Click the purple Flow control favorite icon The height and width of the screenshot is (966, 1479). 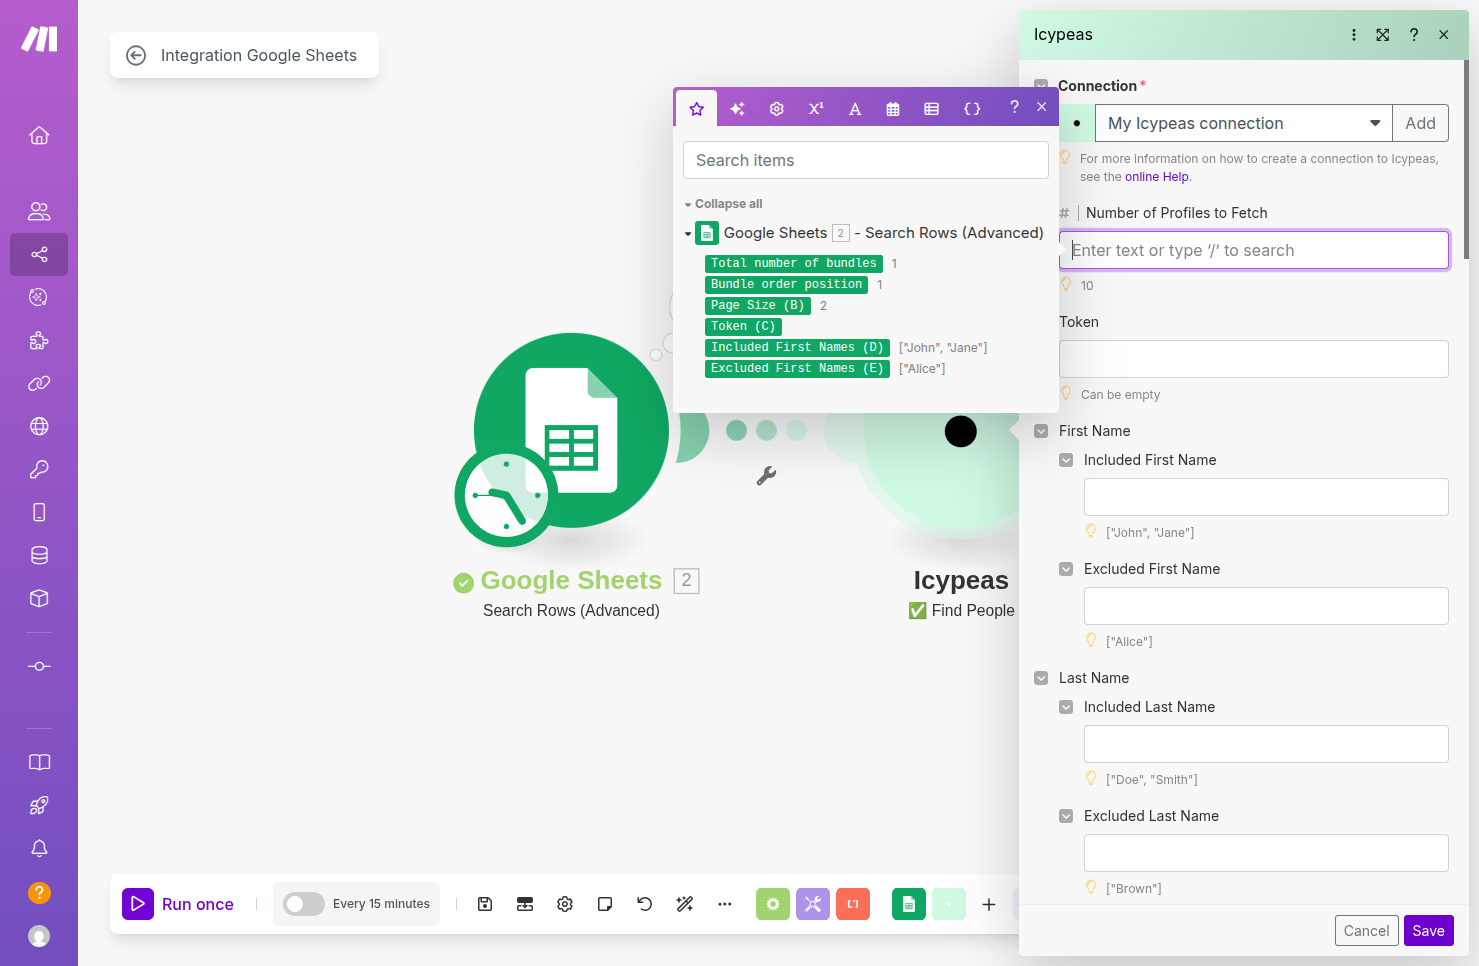click(x=813, y=904)
